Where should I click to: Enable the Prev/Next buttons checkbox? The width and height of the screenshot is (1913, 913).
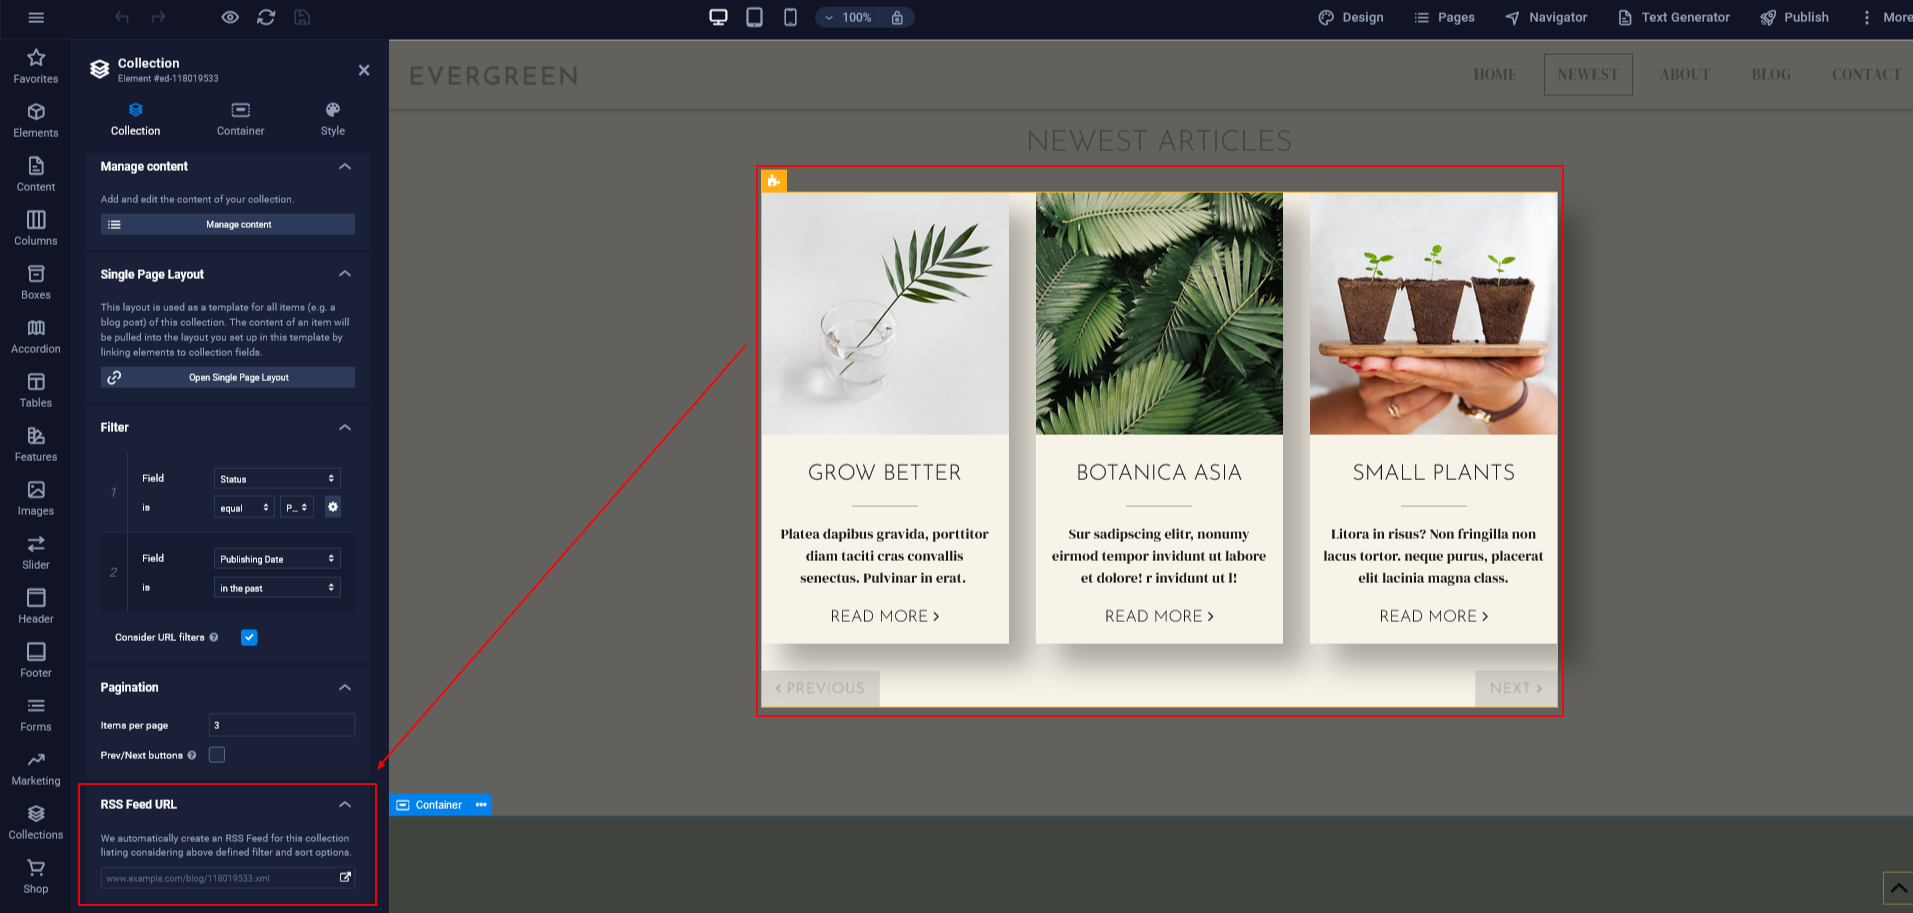(x=217, y=755)
